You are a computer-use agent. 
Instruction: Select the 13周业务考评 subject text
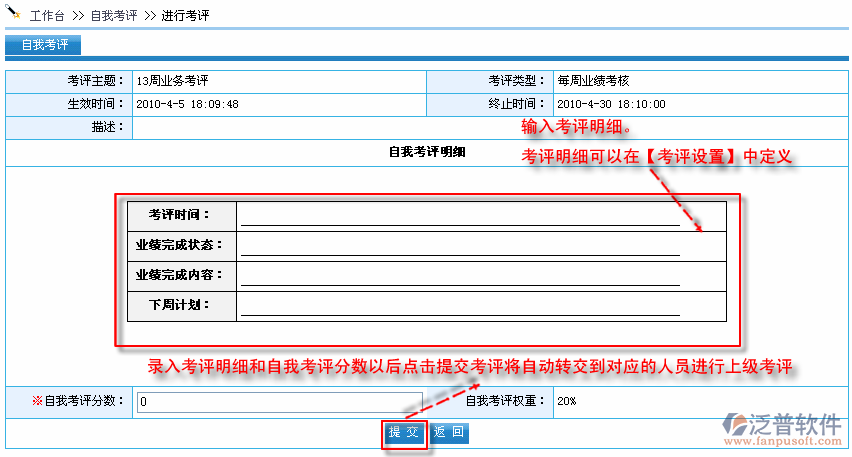[172, 82]
